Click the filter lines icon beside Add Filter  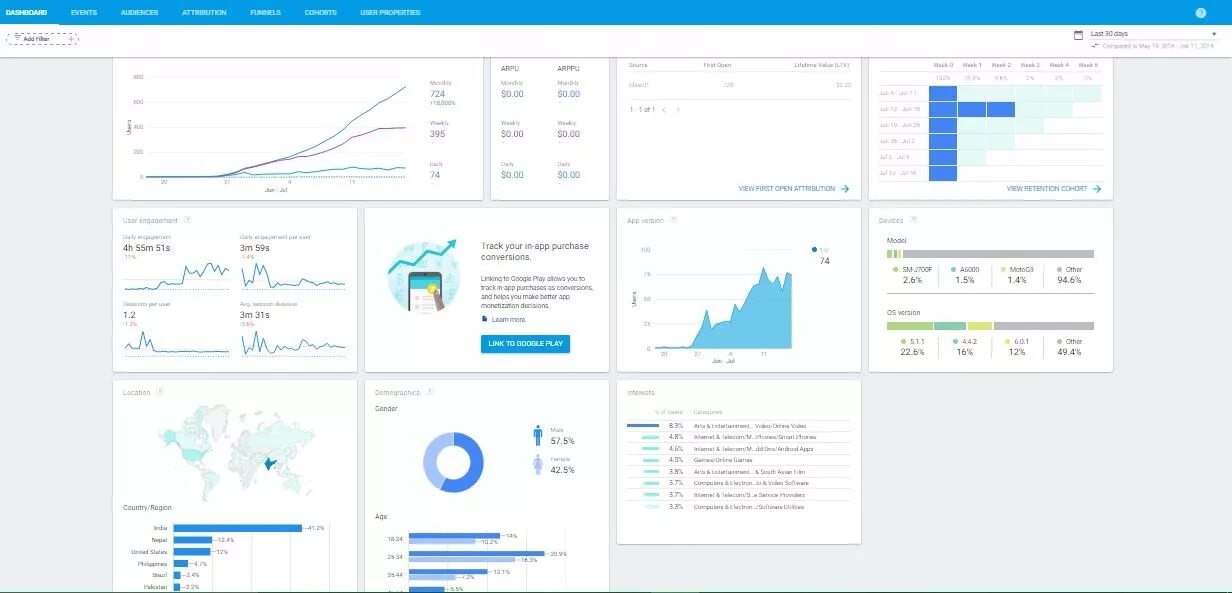(x=17, y=39)
